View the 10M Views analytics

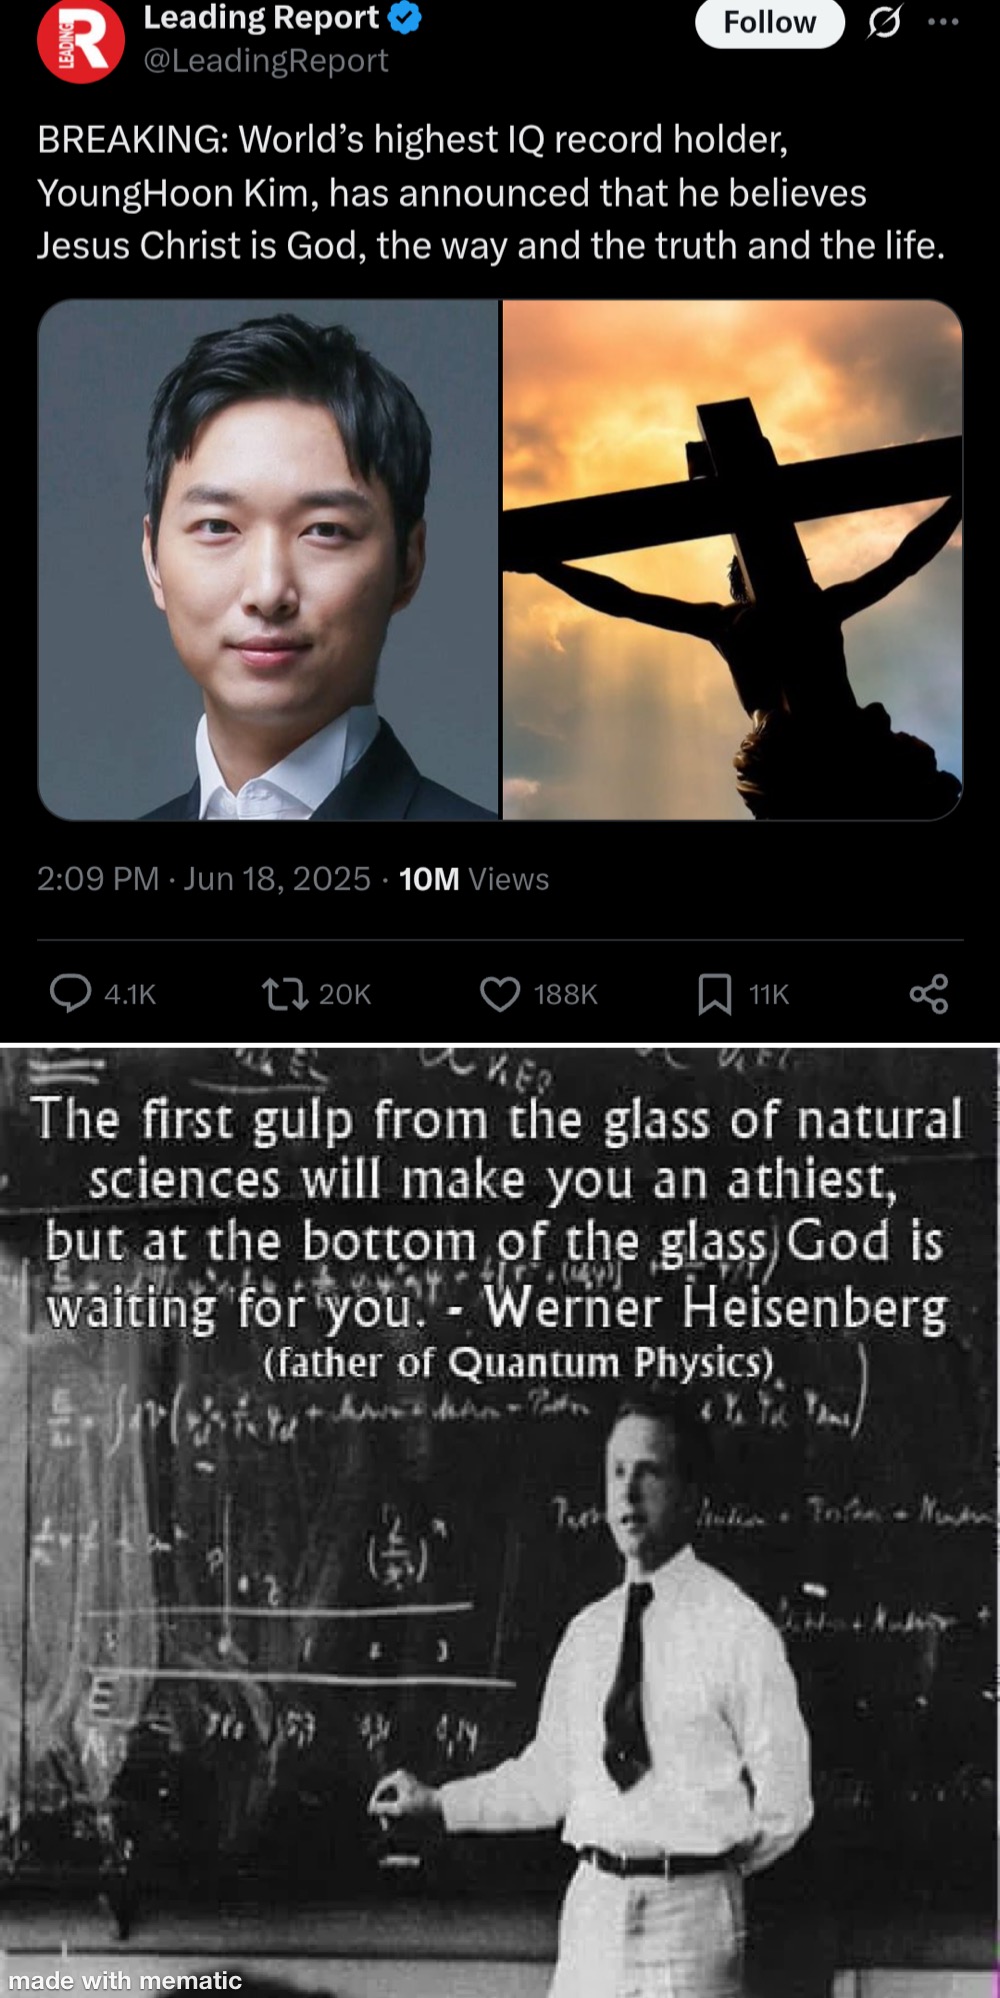click(x=474, y=879)
